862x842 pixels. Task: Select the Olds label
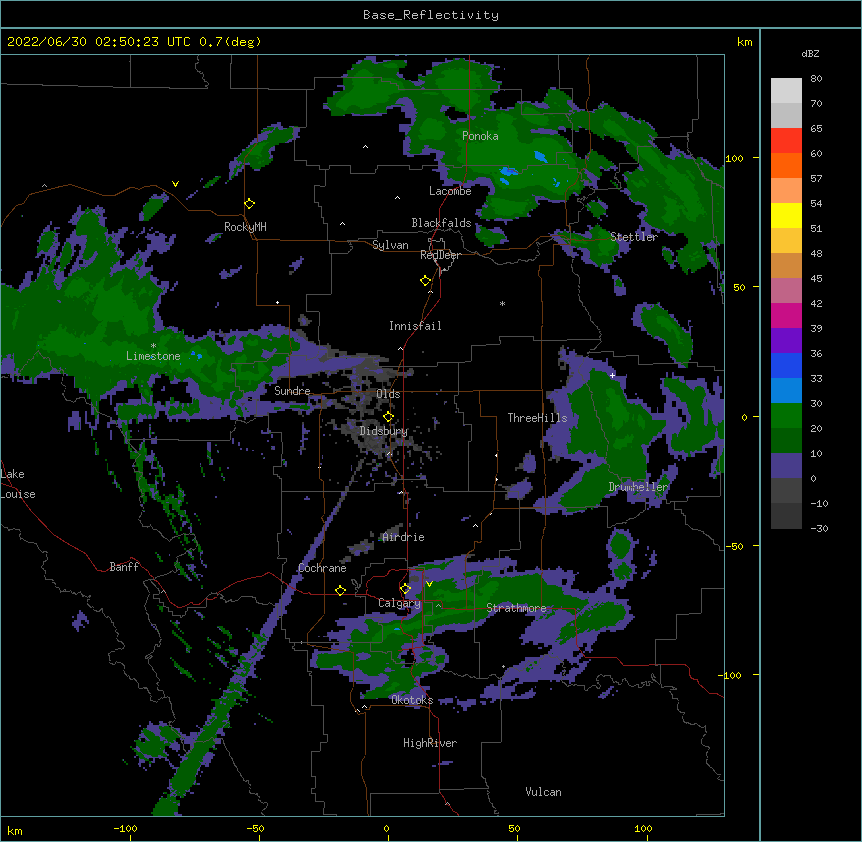coord(388,394)
